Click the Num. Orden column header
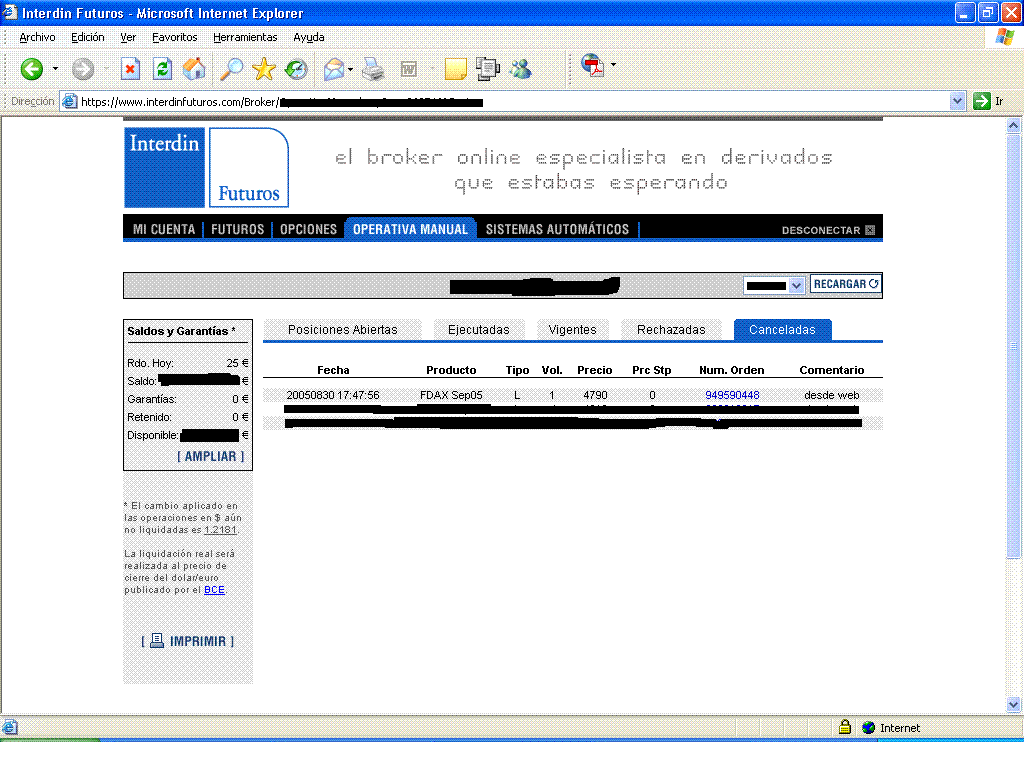Screen dimensions: 1024x768 point(731,370)
